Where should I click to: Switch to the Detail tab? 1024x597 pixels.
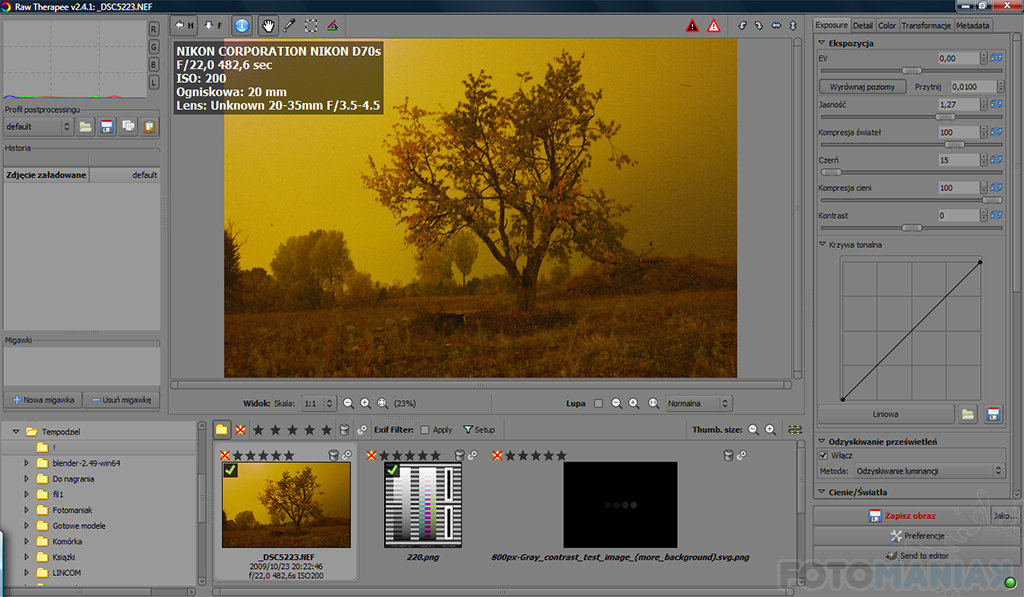pos(862,25)
